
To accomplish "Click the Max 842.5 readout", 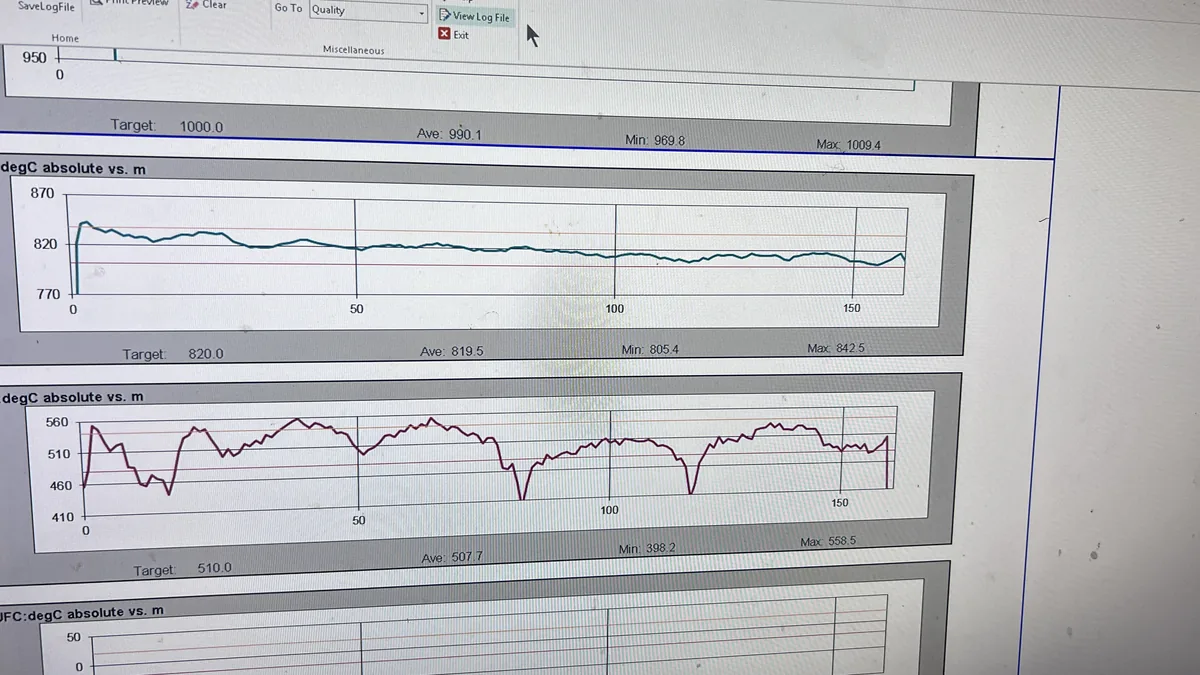I will [836, 348].
